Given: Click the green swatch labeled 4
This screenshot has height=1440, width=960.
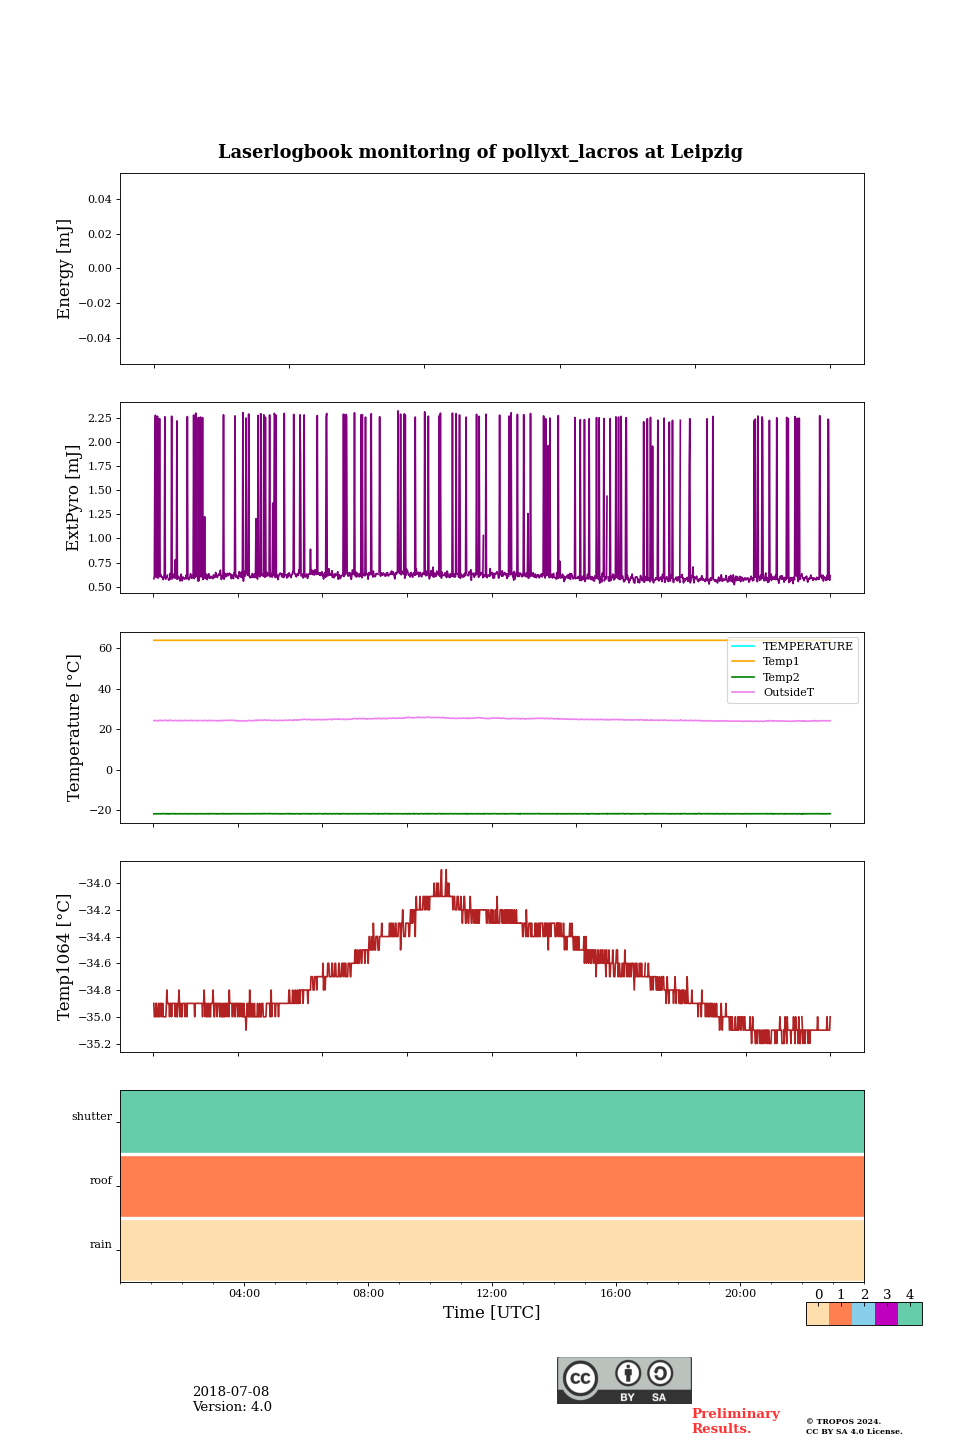Looking at the screenshot, I should coord(910,1314).
